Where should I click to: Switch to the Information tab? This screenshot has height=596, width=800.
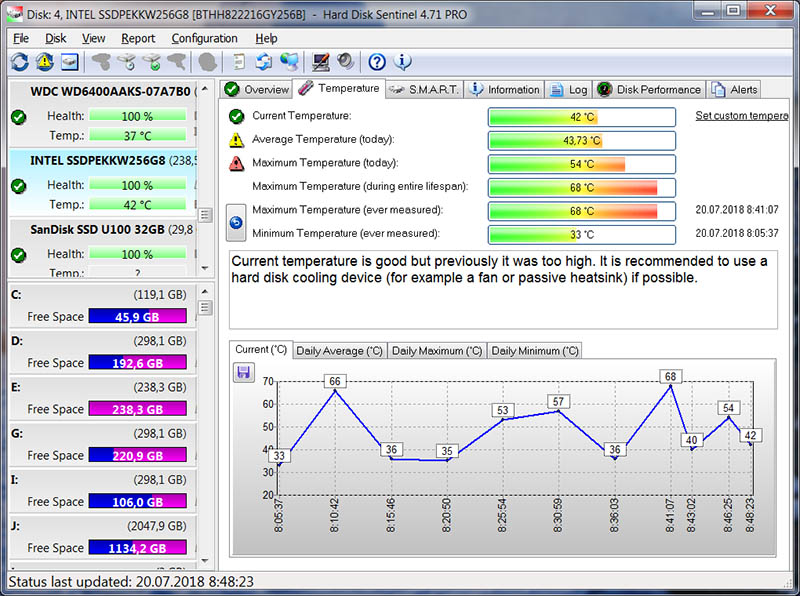[504, 89]
